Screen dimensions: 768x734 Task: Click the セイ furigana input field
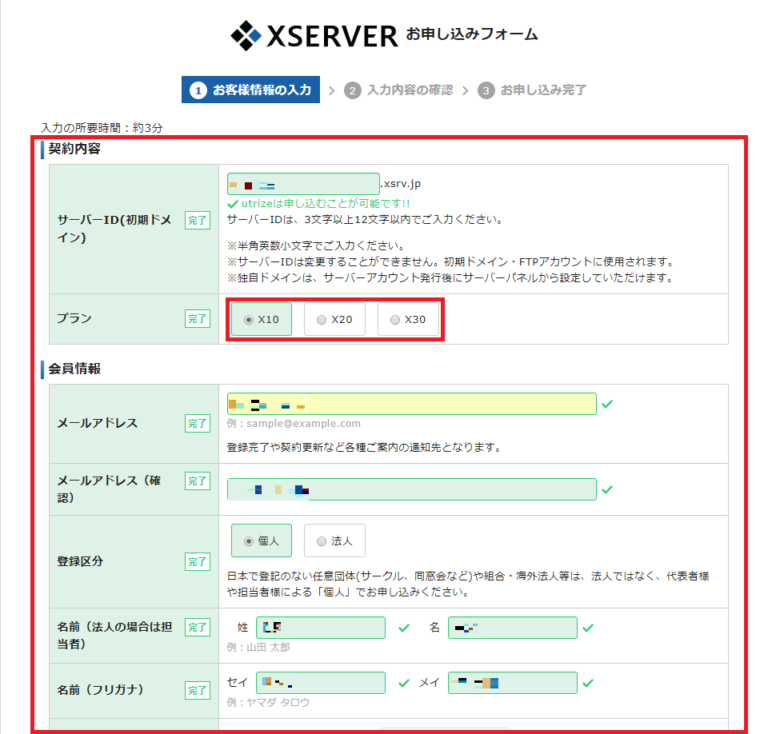[321, 683]
